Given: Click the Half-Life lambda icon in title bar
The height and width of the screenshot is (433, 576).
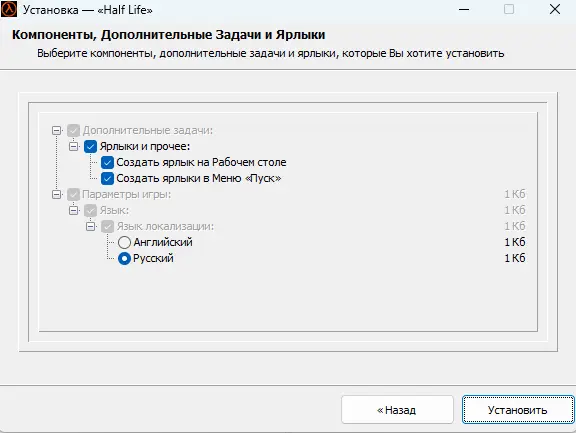Looking at the screenshot, I should click(x=9, y=9).
